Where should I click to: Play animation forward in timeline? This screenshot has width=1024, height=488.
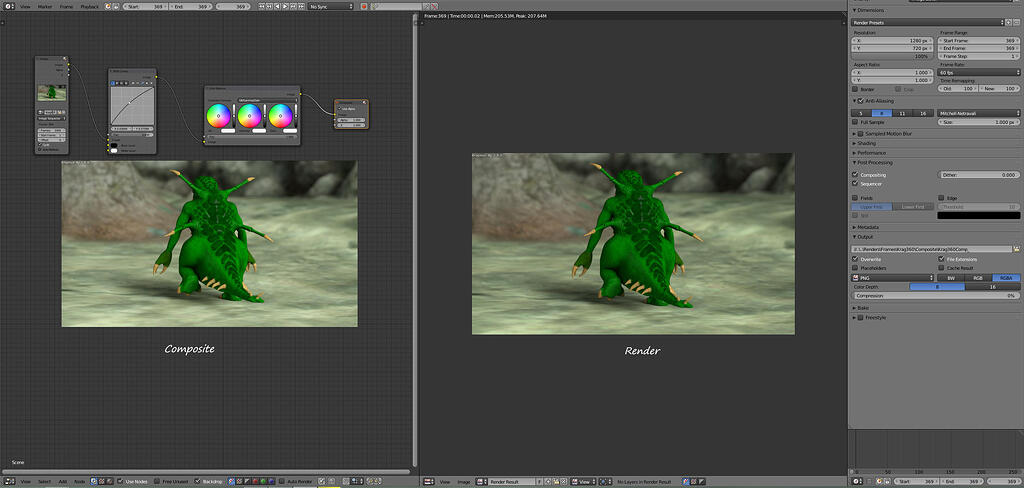pyautogui.click(x=285, y=6)
